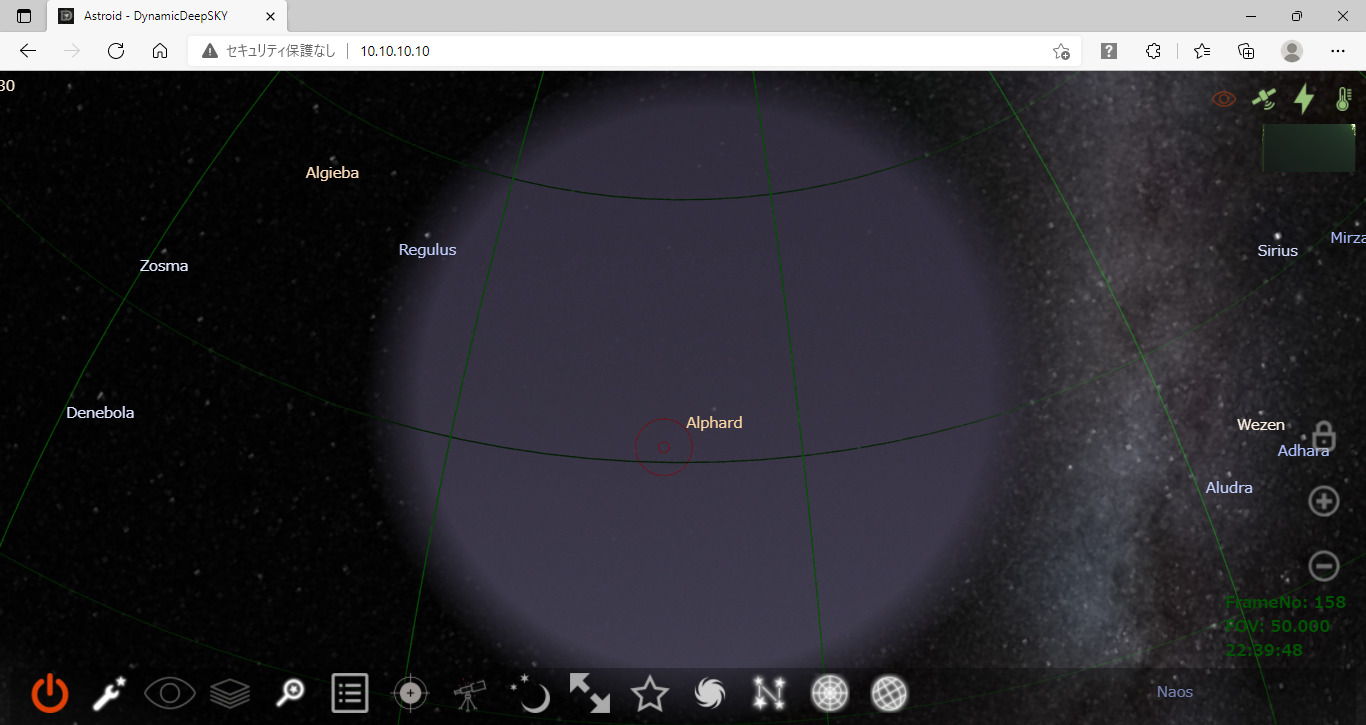
Task: Toggle the moon and stars night icon
Action: point(530,692)
